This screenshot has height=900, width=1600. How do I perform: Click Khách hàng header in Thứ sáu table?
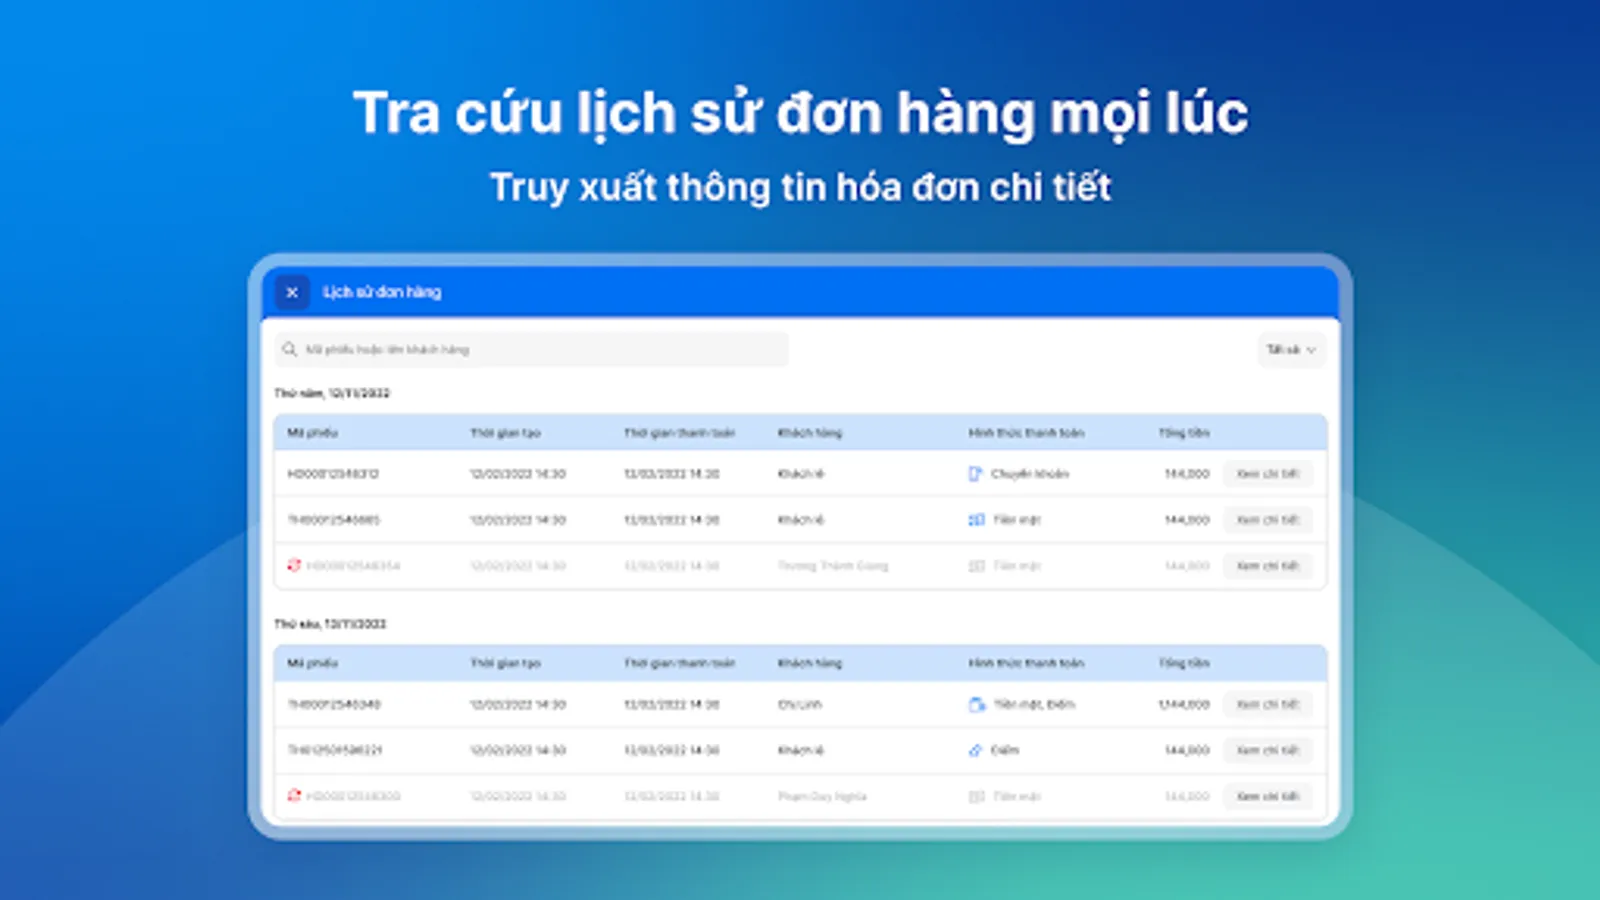(810, 663)
